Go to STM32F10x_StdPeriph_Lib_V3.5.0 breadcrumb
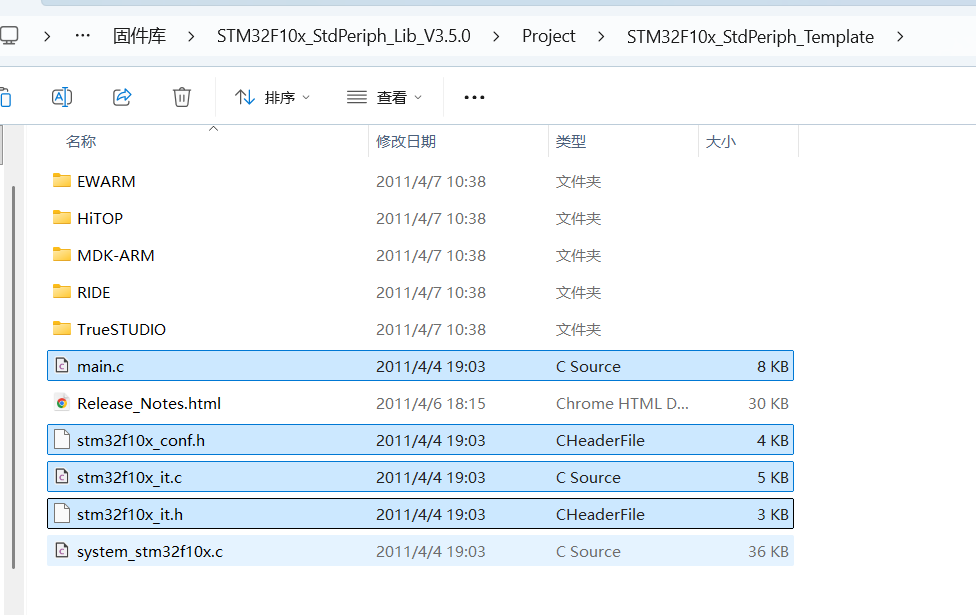This screenshot has width=976, height=615. pyautogui.click(x=344, y=36)
